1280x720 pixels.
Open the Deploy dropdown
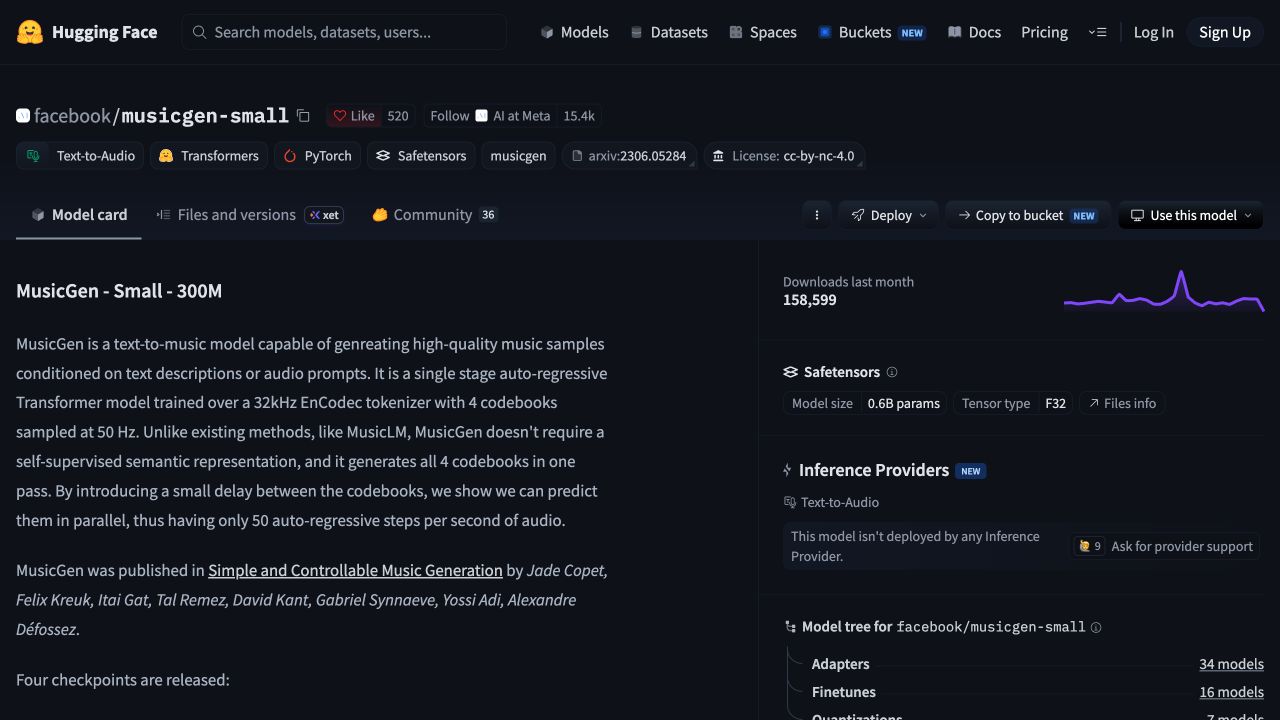click(889, 215)
